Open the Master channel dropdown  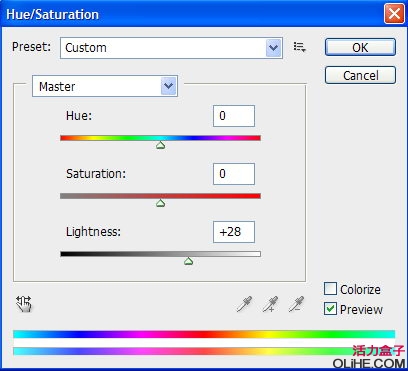point(105,86)
